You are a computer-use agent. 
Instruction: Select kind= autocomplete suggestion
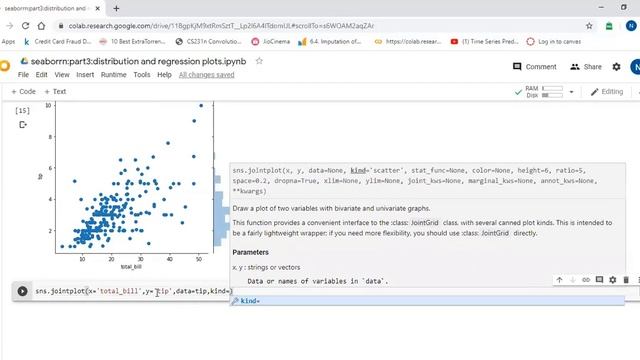pyautogui.click(x=427, y=301)
